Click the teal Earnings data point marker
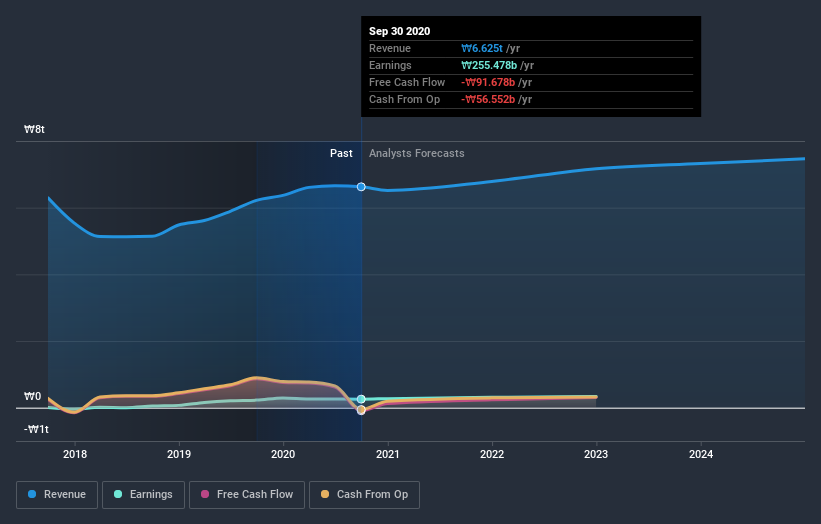821x524 pixels. [361, 399]
